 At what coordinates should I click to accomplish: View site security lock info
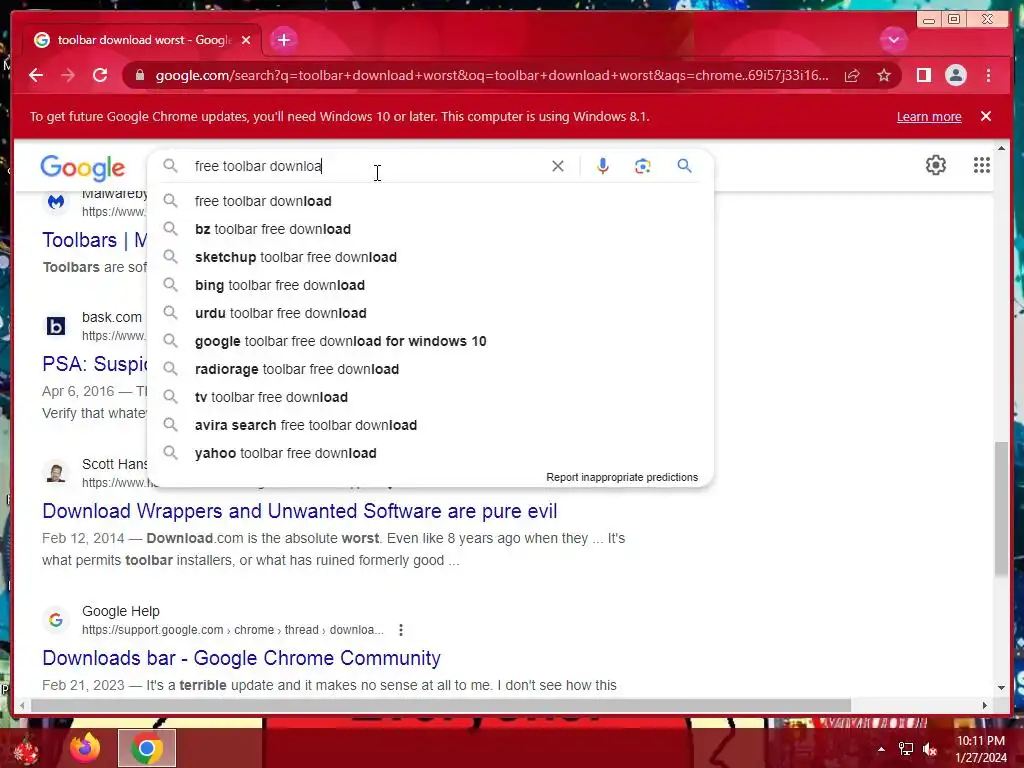tap(140, 75)
